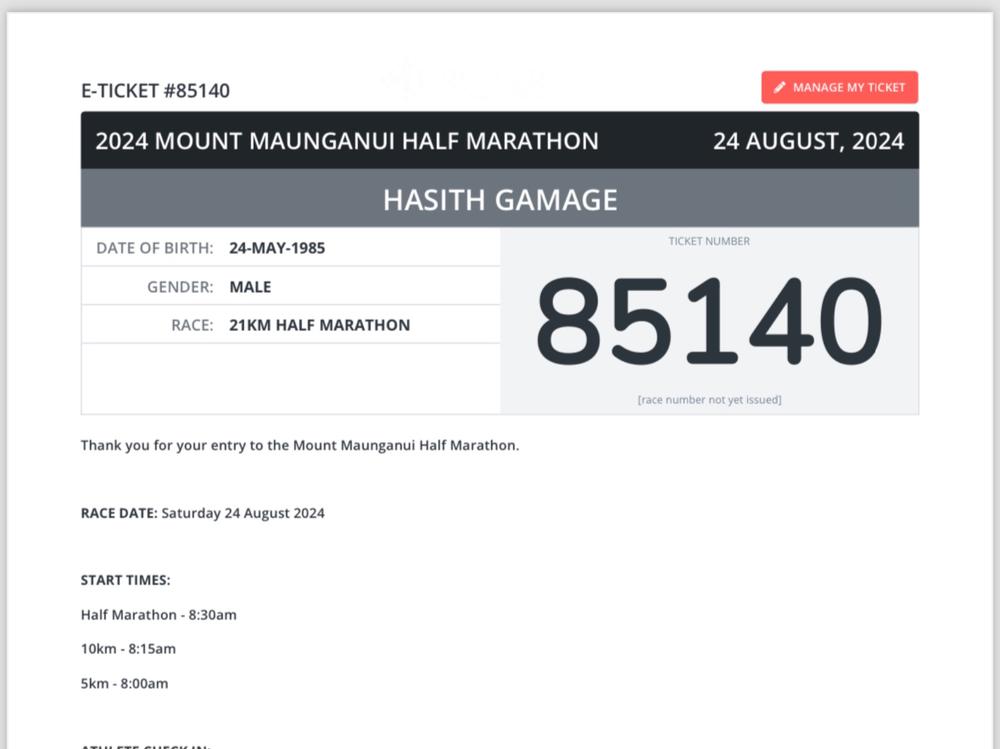This screenshot has height=749, width=1000.
Task: Select the 2024 Mount Maunganui Half Marathon title
Action: point(347,141)
